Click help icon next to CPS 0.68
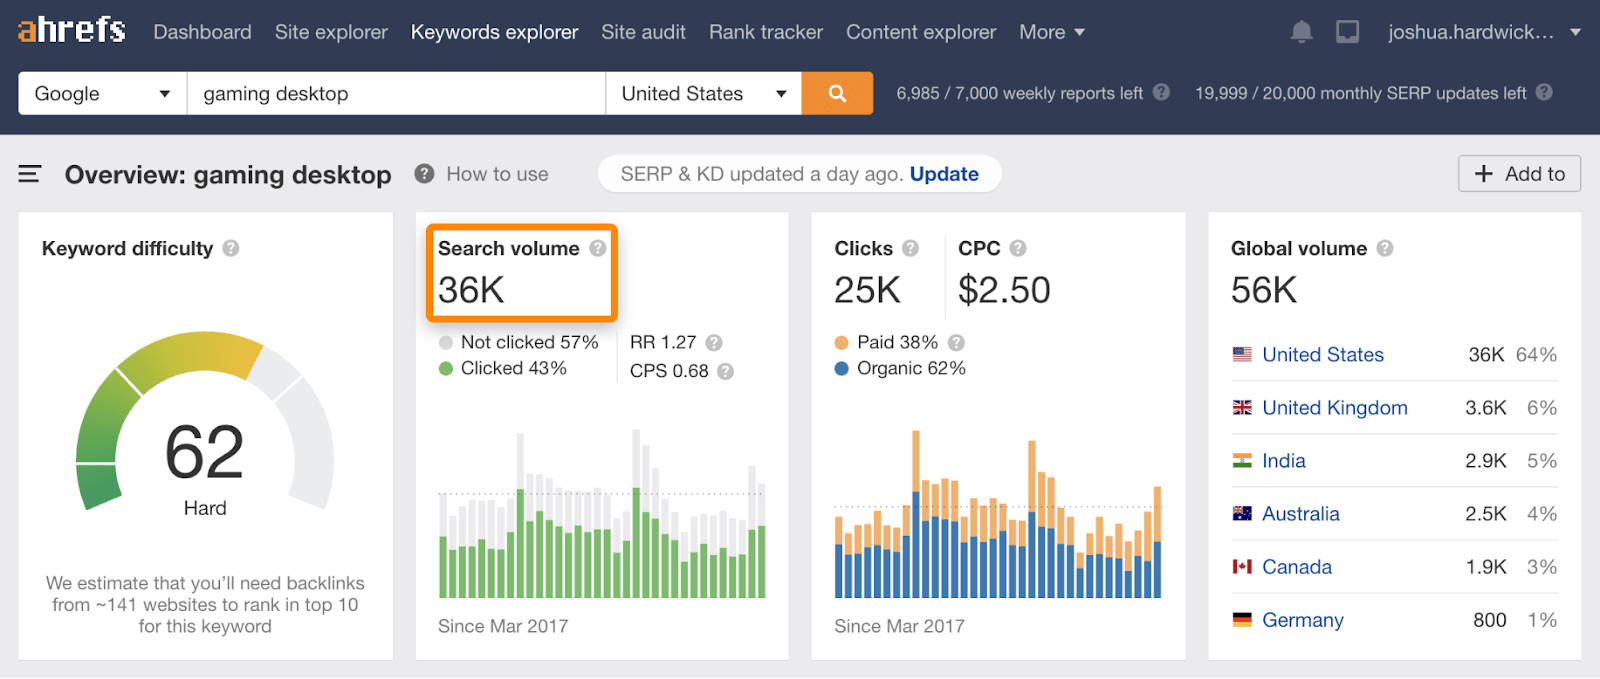The width and height of the screenshot is (1600, 679). 726,371
